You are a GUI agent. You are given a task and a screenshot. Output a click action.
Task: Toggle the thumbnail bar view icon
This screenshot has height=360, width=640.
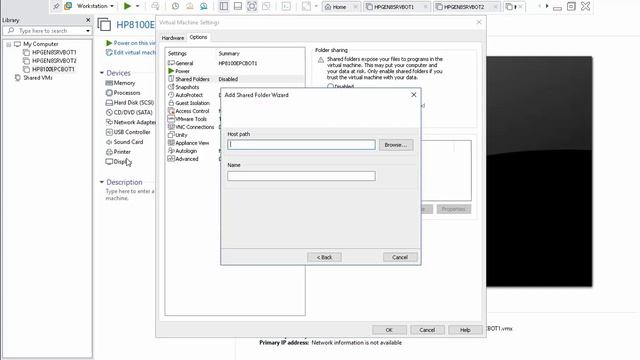coord(238,6)
